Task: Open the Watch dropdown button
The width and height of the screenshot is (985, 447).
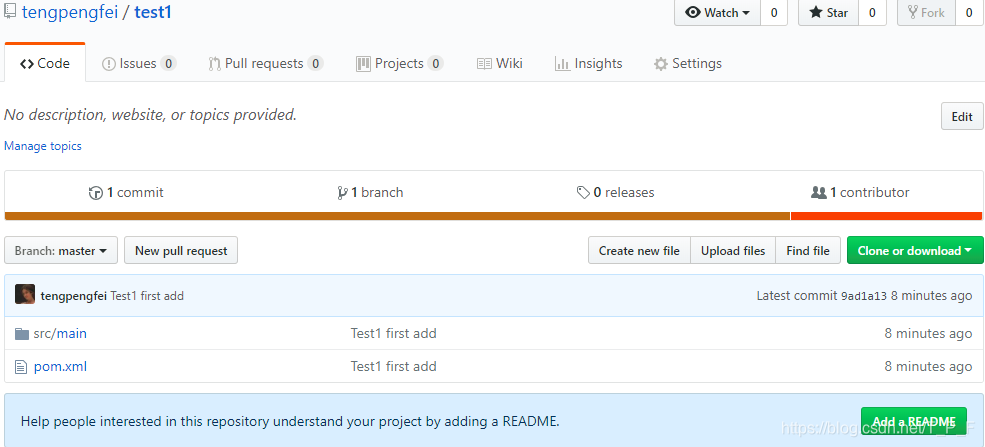Action: 717,13
